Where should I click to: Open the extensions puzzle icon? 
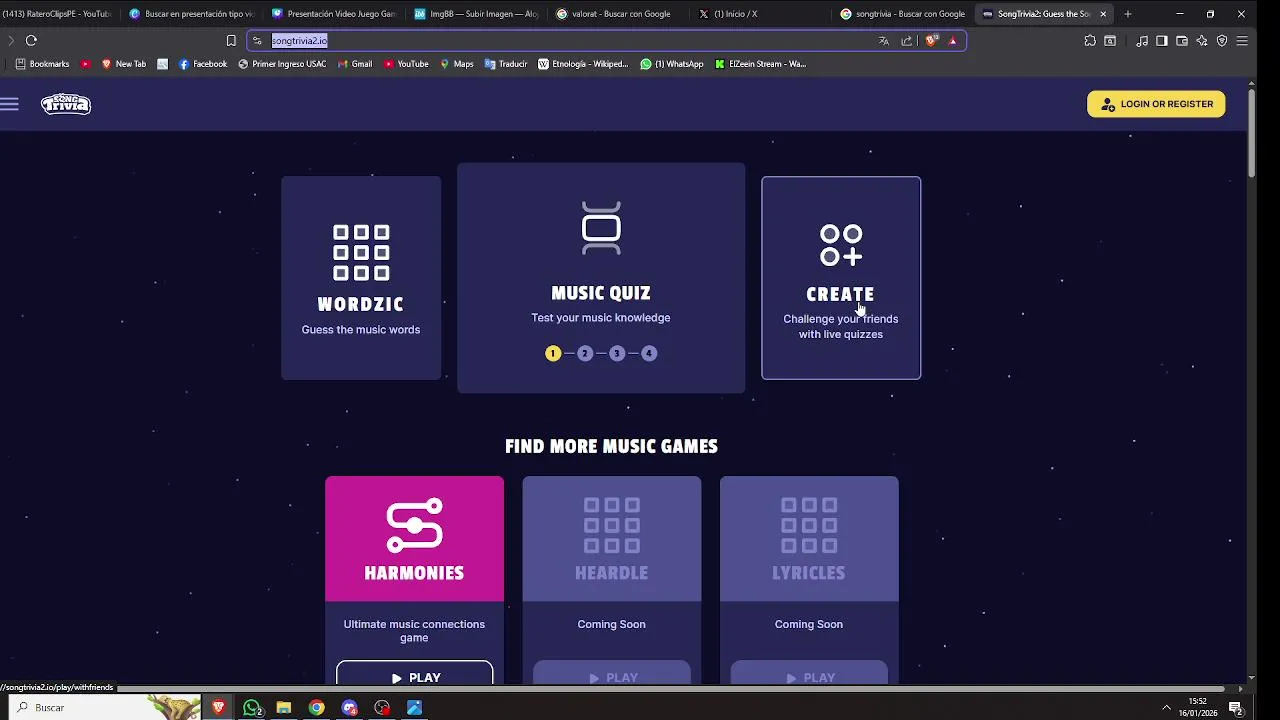click(x=1090, y=41)
